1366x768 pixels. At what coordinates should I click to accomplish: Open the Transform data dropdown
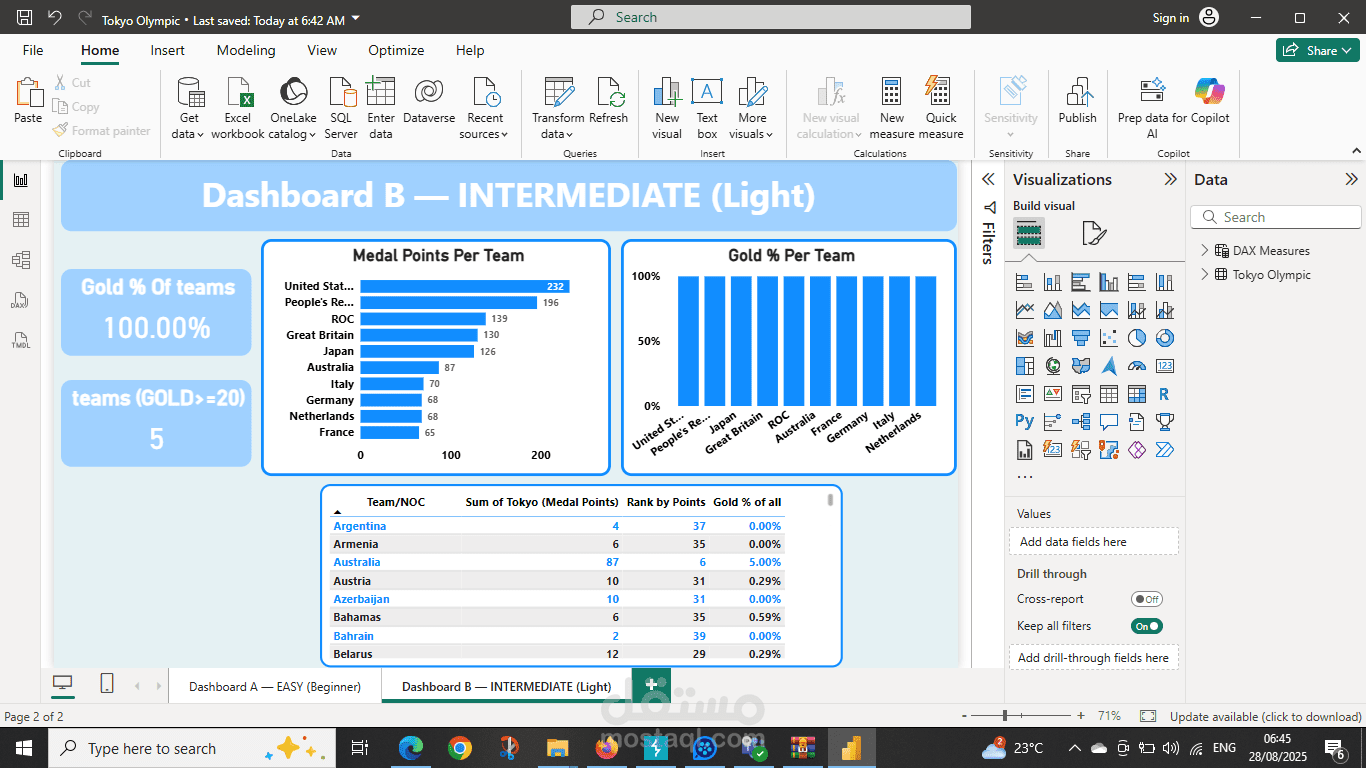point(558,108)
